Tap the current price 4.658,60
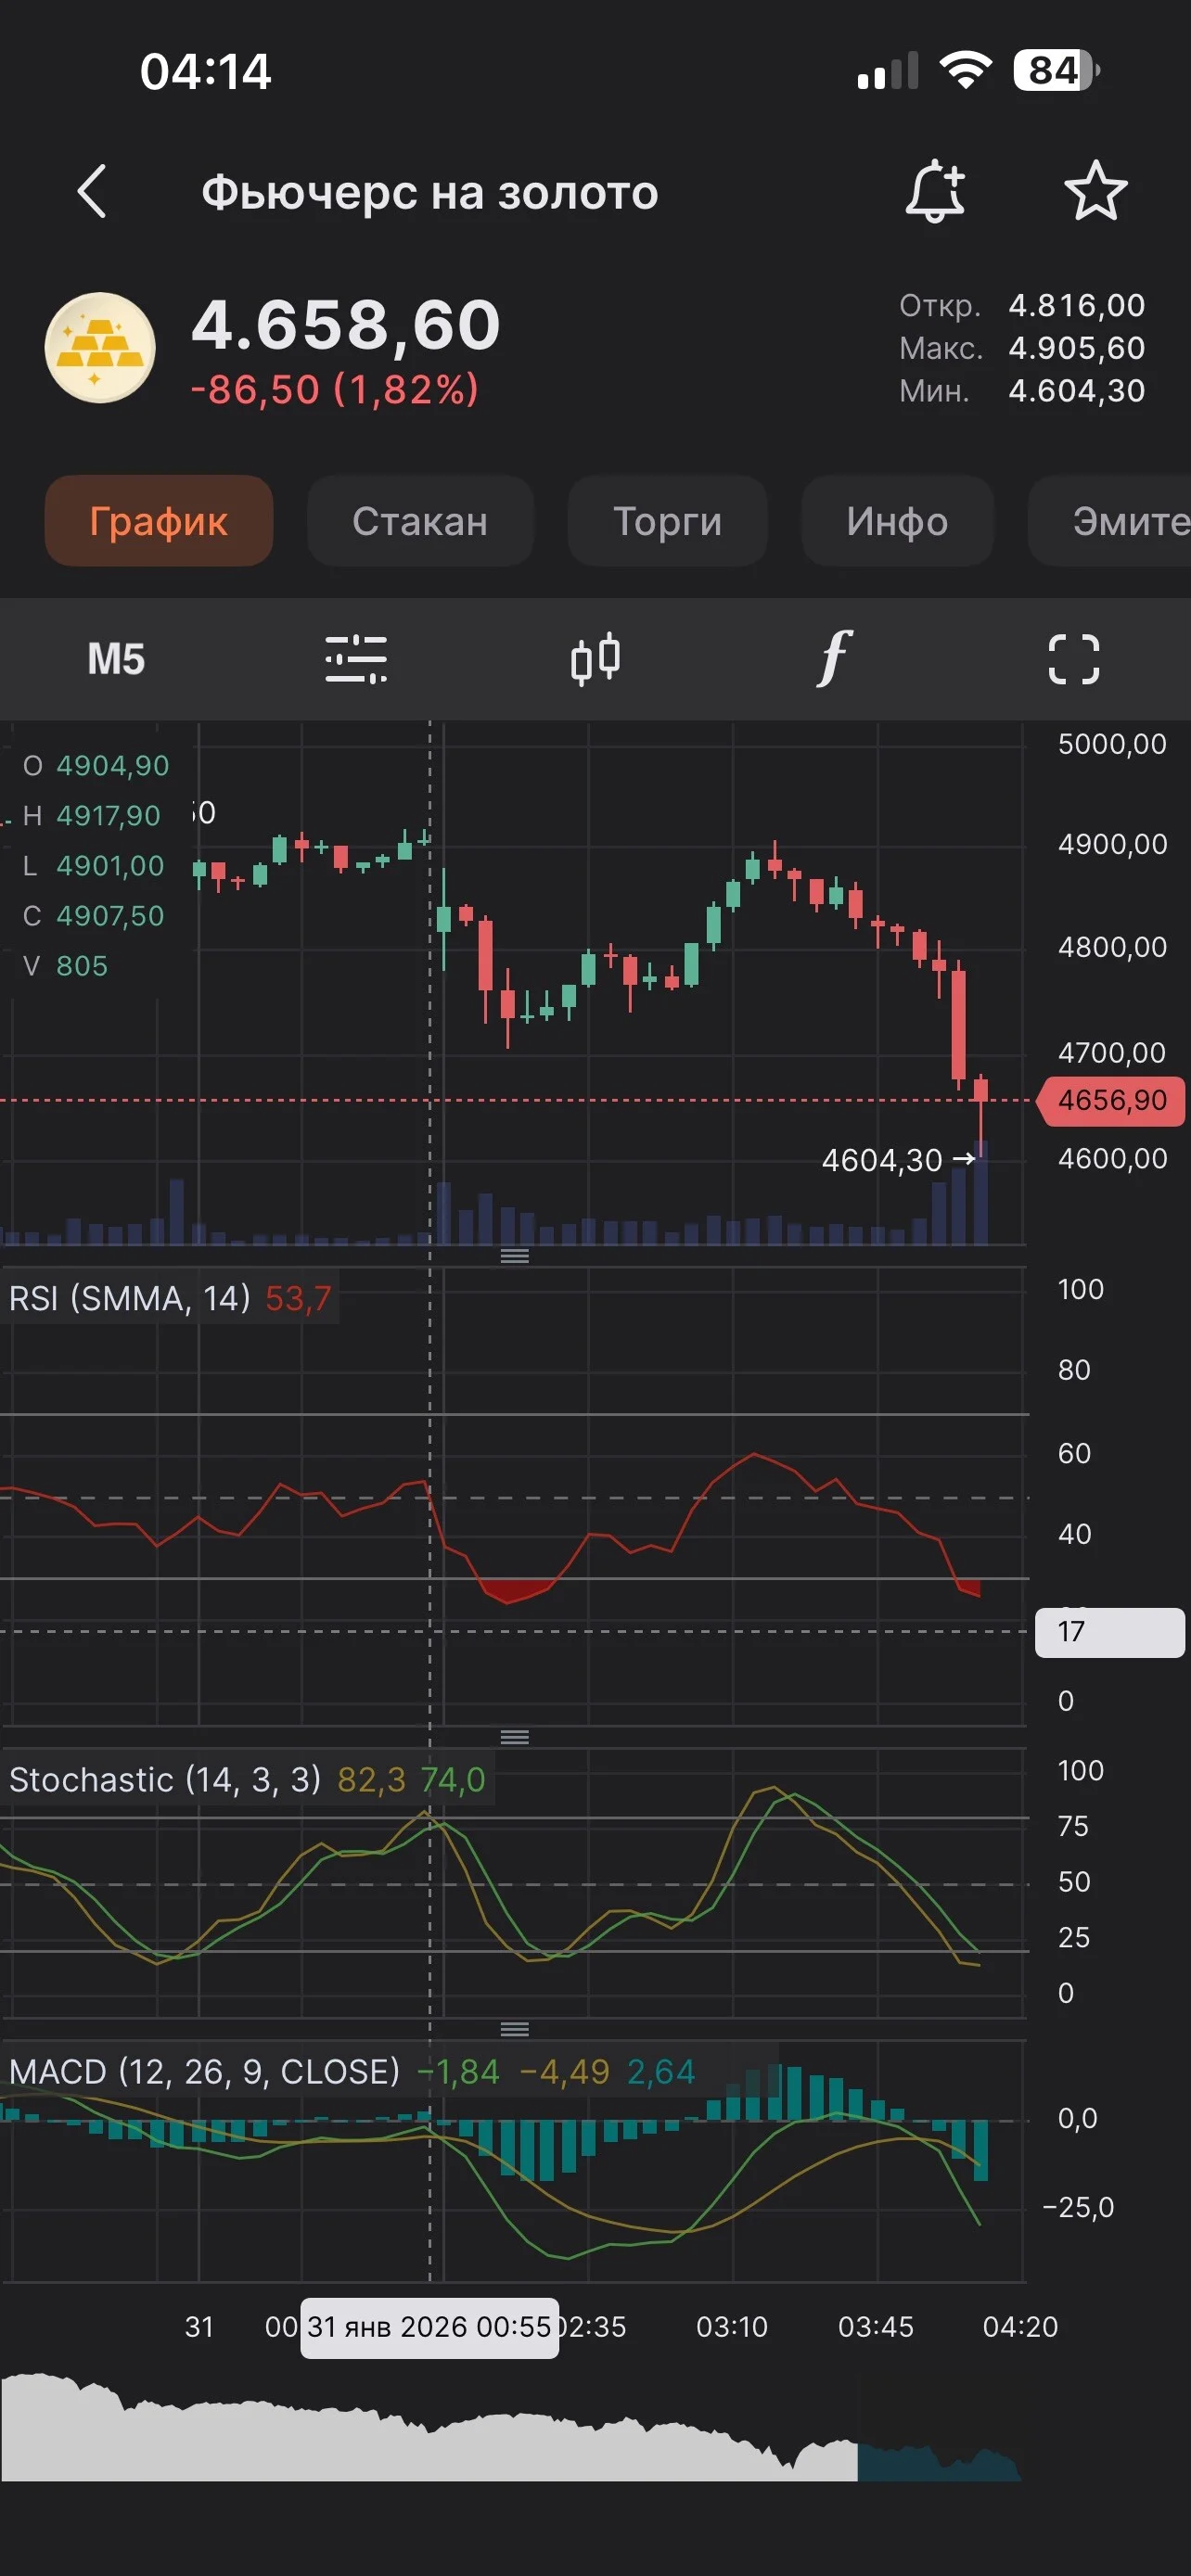Screen dimensions: 1191x2576 [346, 325]
